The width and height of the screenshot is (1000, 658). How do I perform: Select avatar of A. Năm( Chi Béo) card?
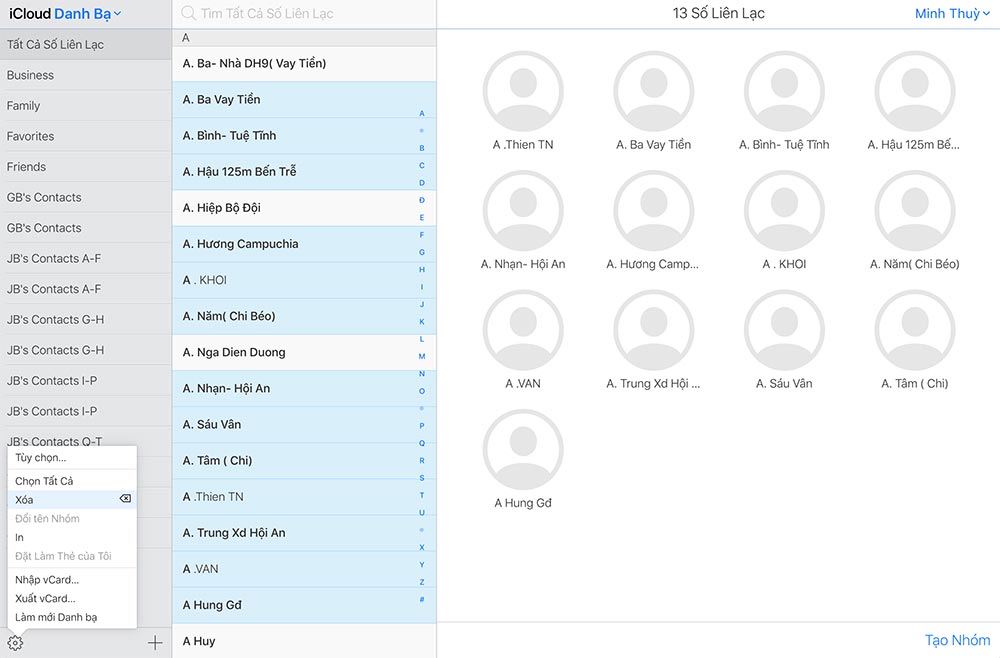tap(915, 211)
